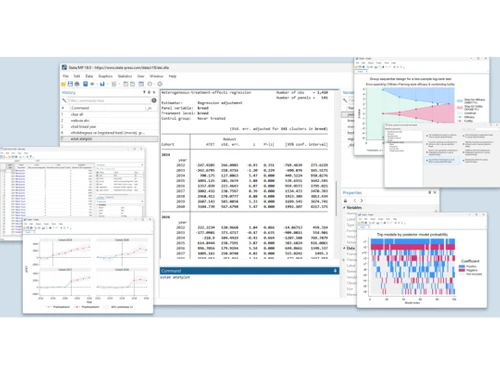
Task: Pin the Command window
Action: [335, 271]
